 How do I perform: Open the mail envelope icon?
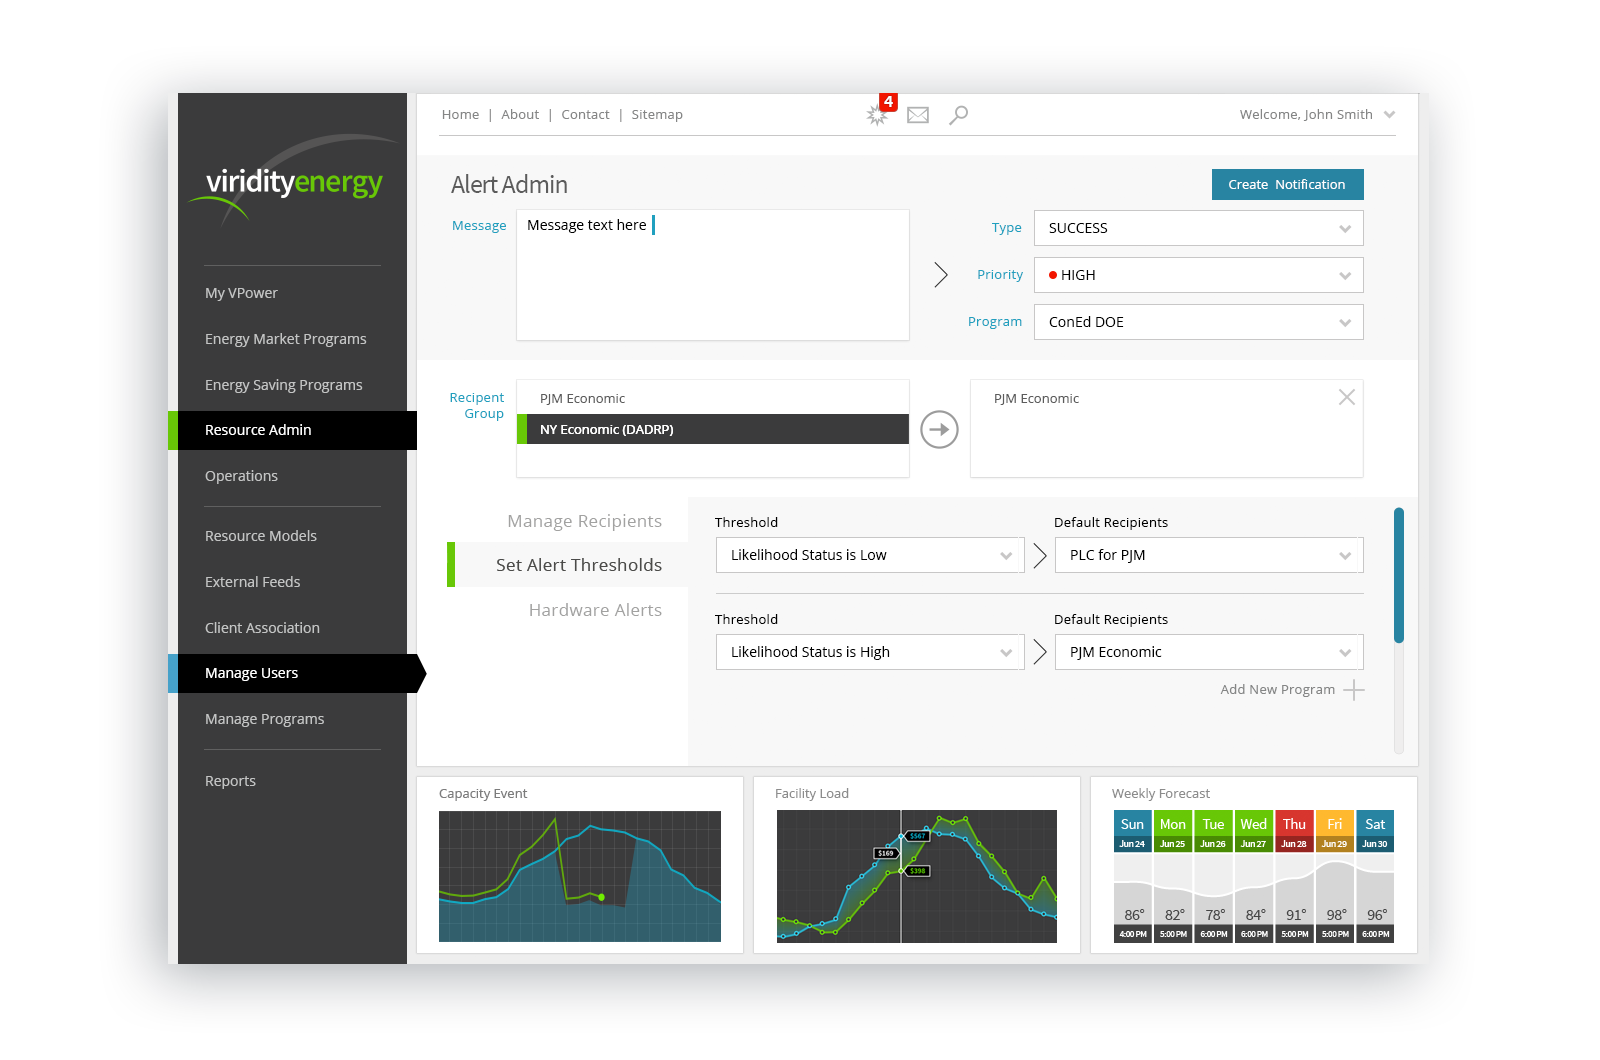[x=918, y=115]
